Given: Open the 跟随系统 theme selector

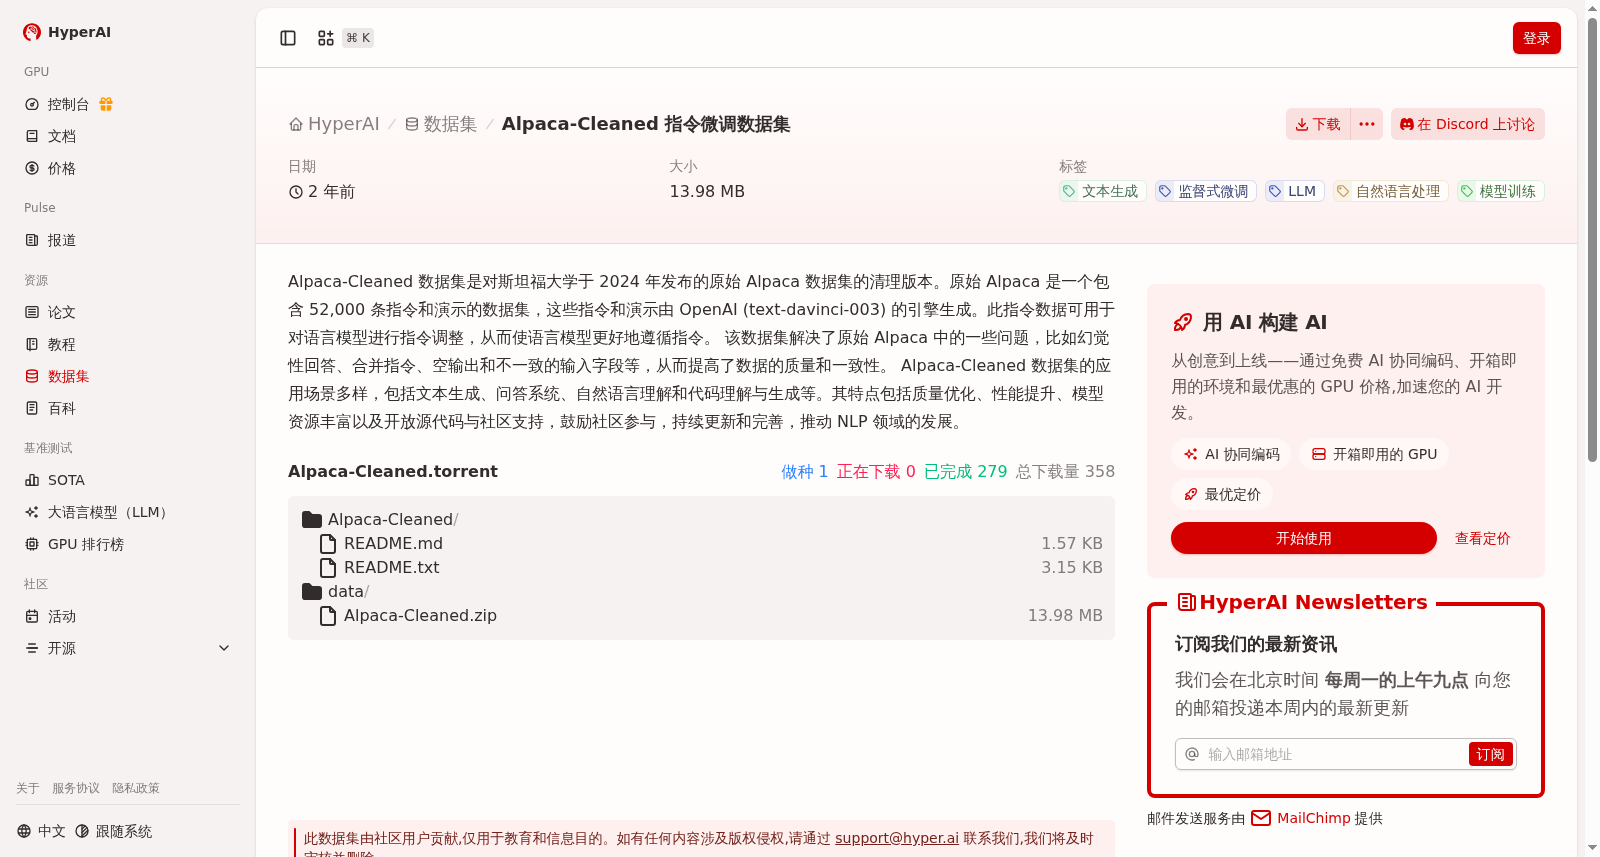Looking at the screenshot, I should coord(114,831).
